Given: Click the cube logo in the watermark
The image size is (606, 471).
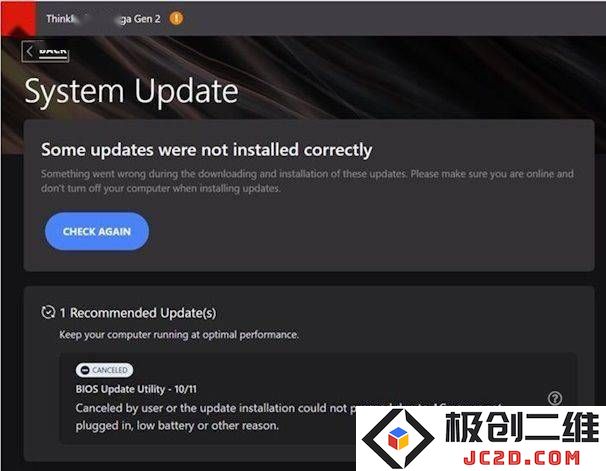Looking at the screenshot, I should (398, 438).
